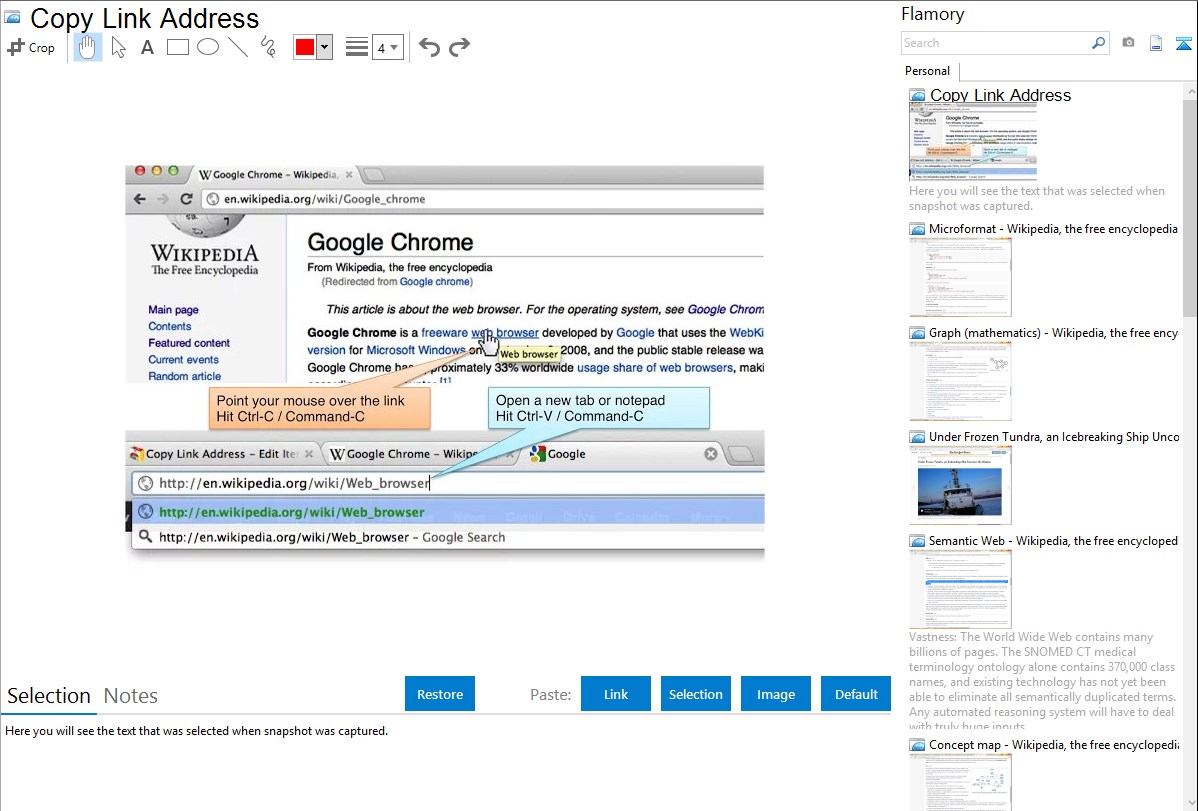Image resolution: width=1198 pixels, height=811 pixels.
Task: Switch to the Selection tab
Action: coord(49,696)
